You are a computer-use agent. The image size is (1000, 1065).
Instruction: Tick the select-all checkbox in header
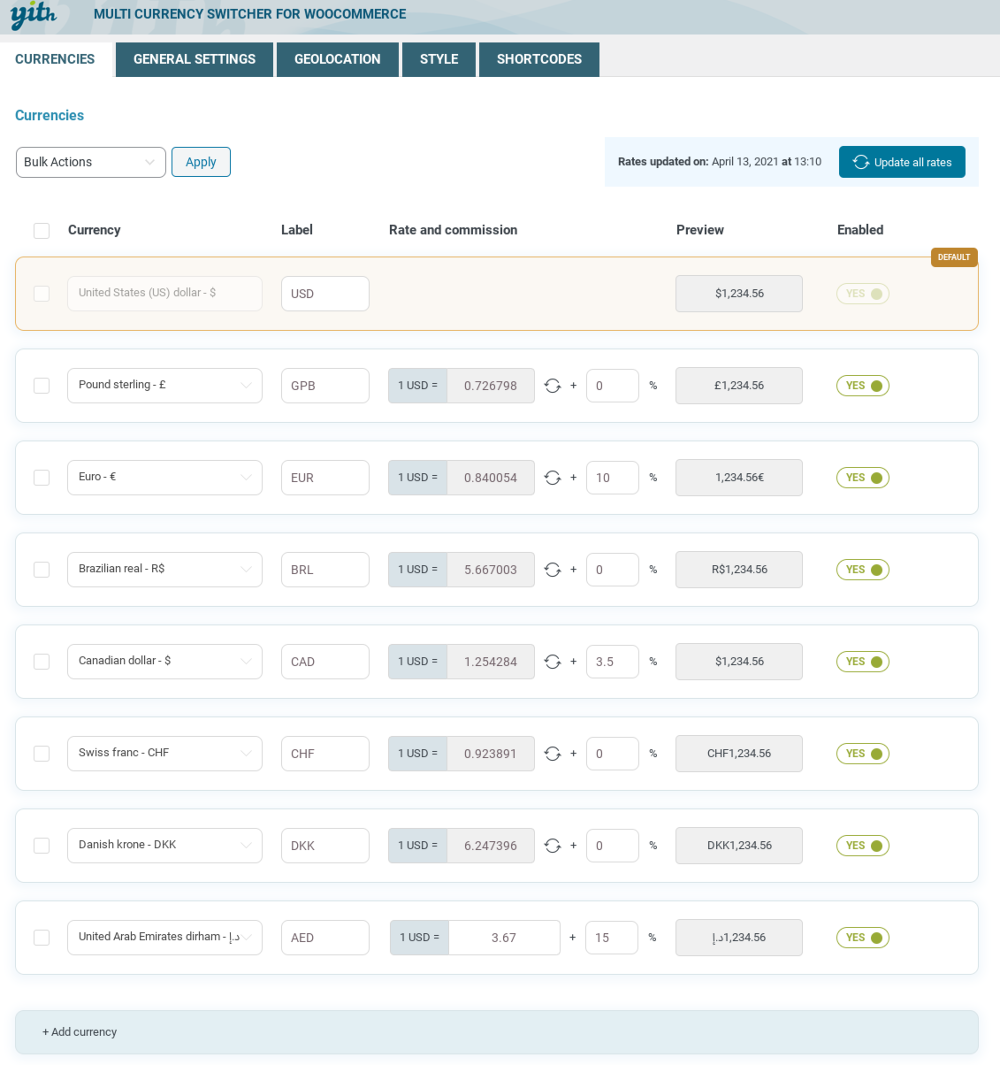tap(41, 231)
